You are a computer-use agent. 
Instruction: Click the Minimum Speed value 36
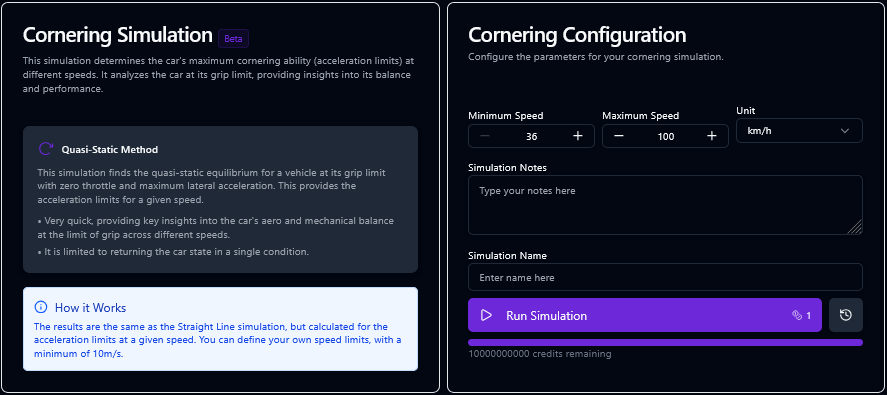pos(531,136)
